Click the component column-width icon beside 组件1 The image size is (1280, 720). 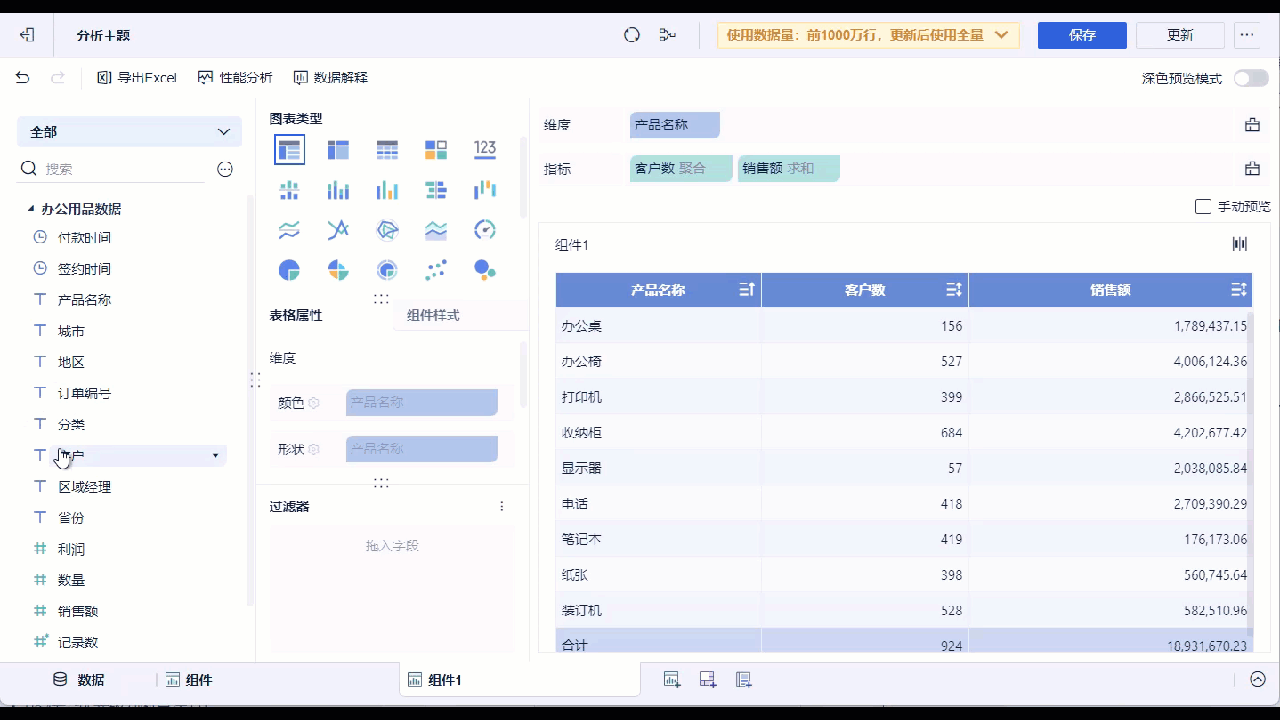tap(1240, 244)
